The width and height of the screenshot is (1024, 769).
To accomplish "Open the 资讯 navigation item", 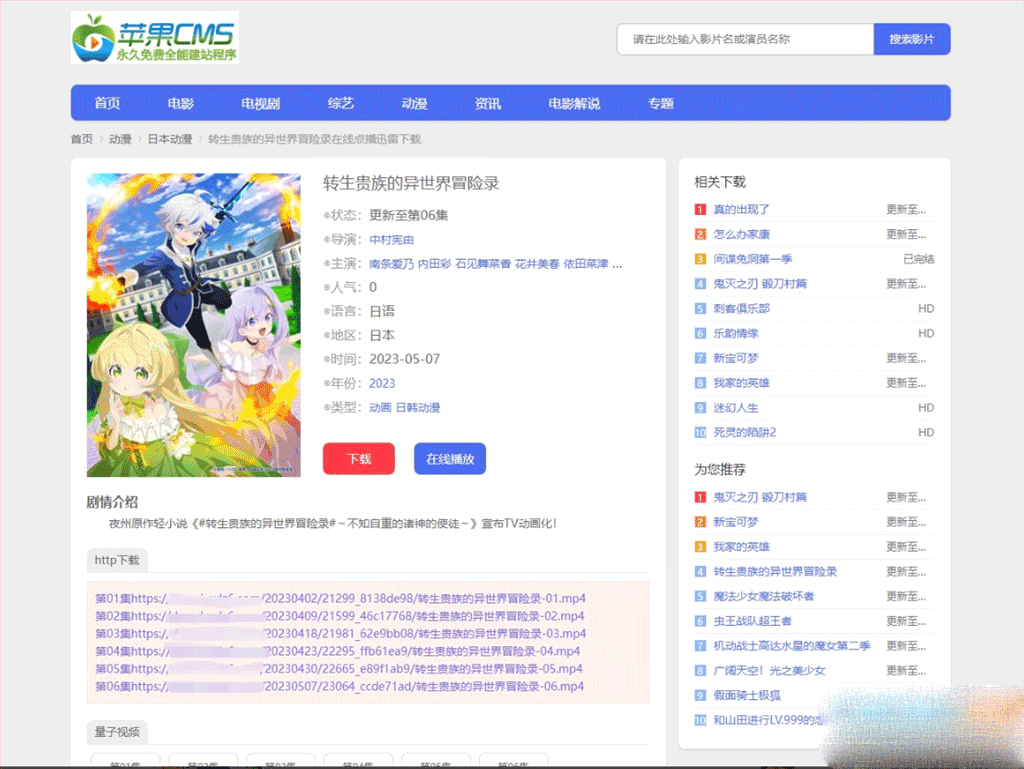I will pos(488,103).
